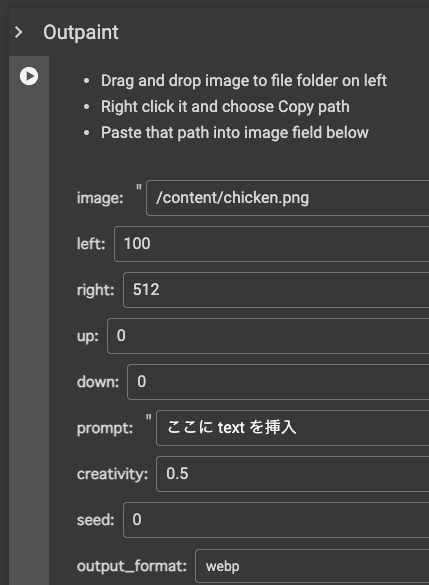Click the "image:" parameter label
The height and width of the screenshot is (585, 429).
(x=100, y=198)
